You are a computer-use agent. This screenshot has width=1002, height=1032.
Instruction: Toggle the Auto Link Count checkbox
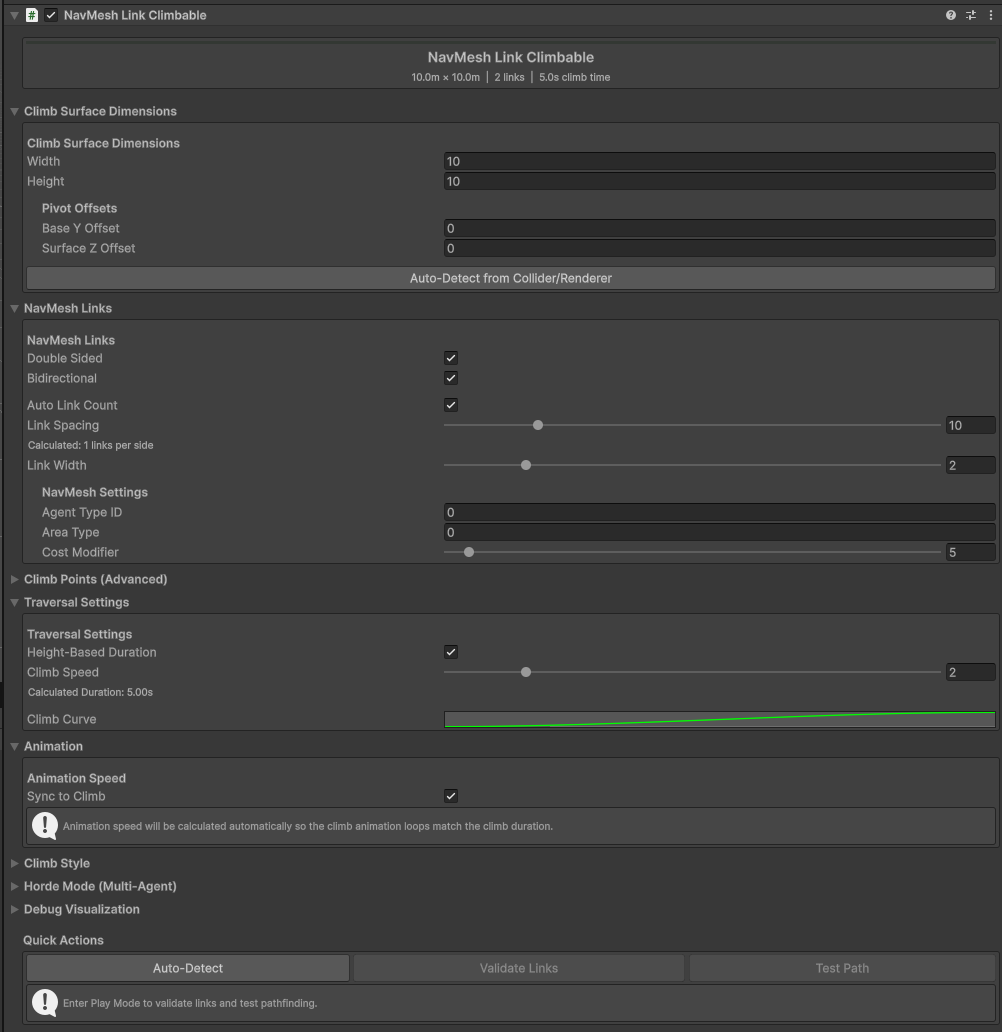point(451,405)
